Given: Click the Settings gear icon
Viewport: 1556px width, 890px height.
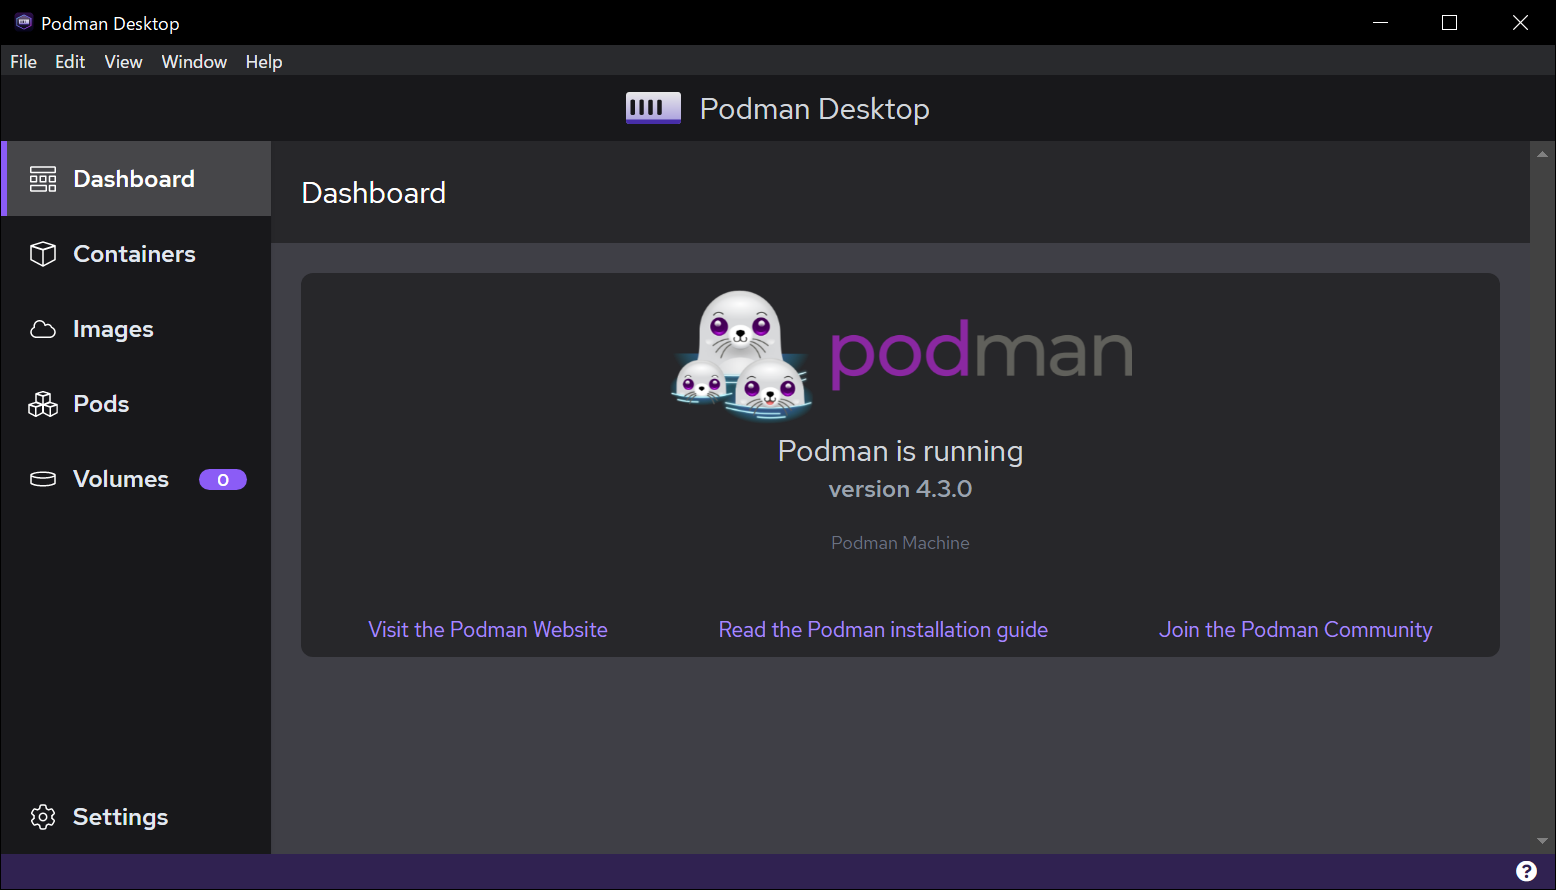Looking at the screenshot, I should pos(43,817).
